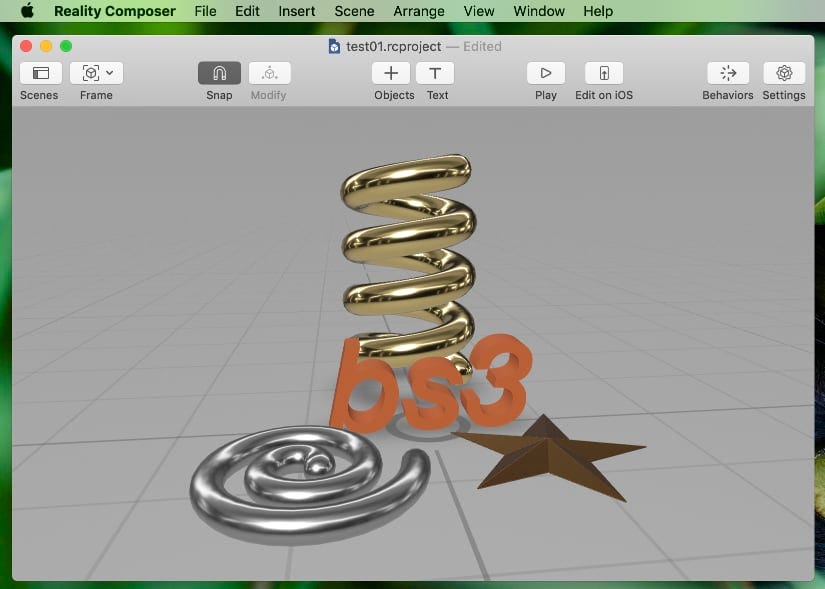
Task: Expand the Frame dropdown arrow
Action: pos(110,73)
